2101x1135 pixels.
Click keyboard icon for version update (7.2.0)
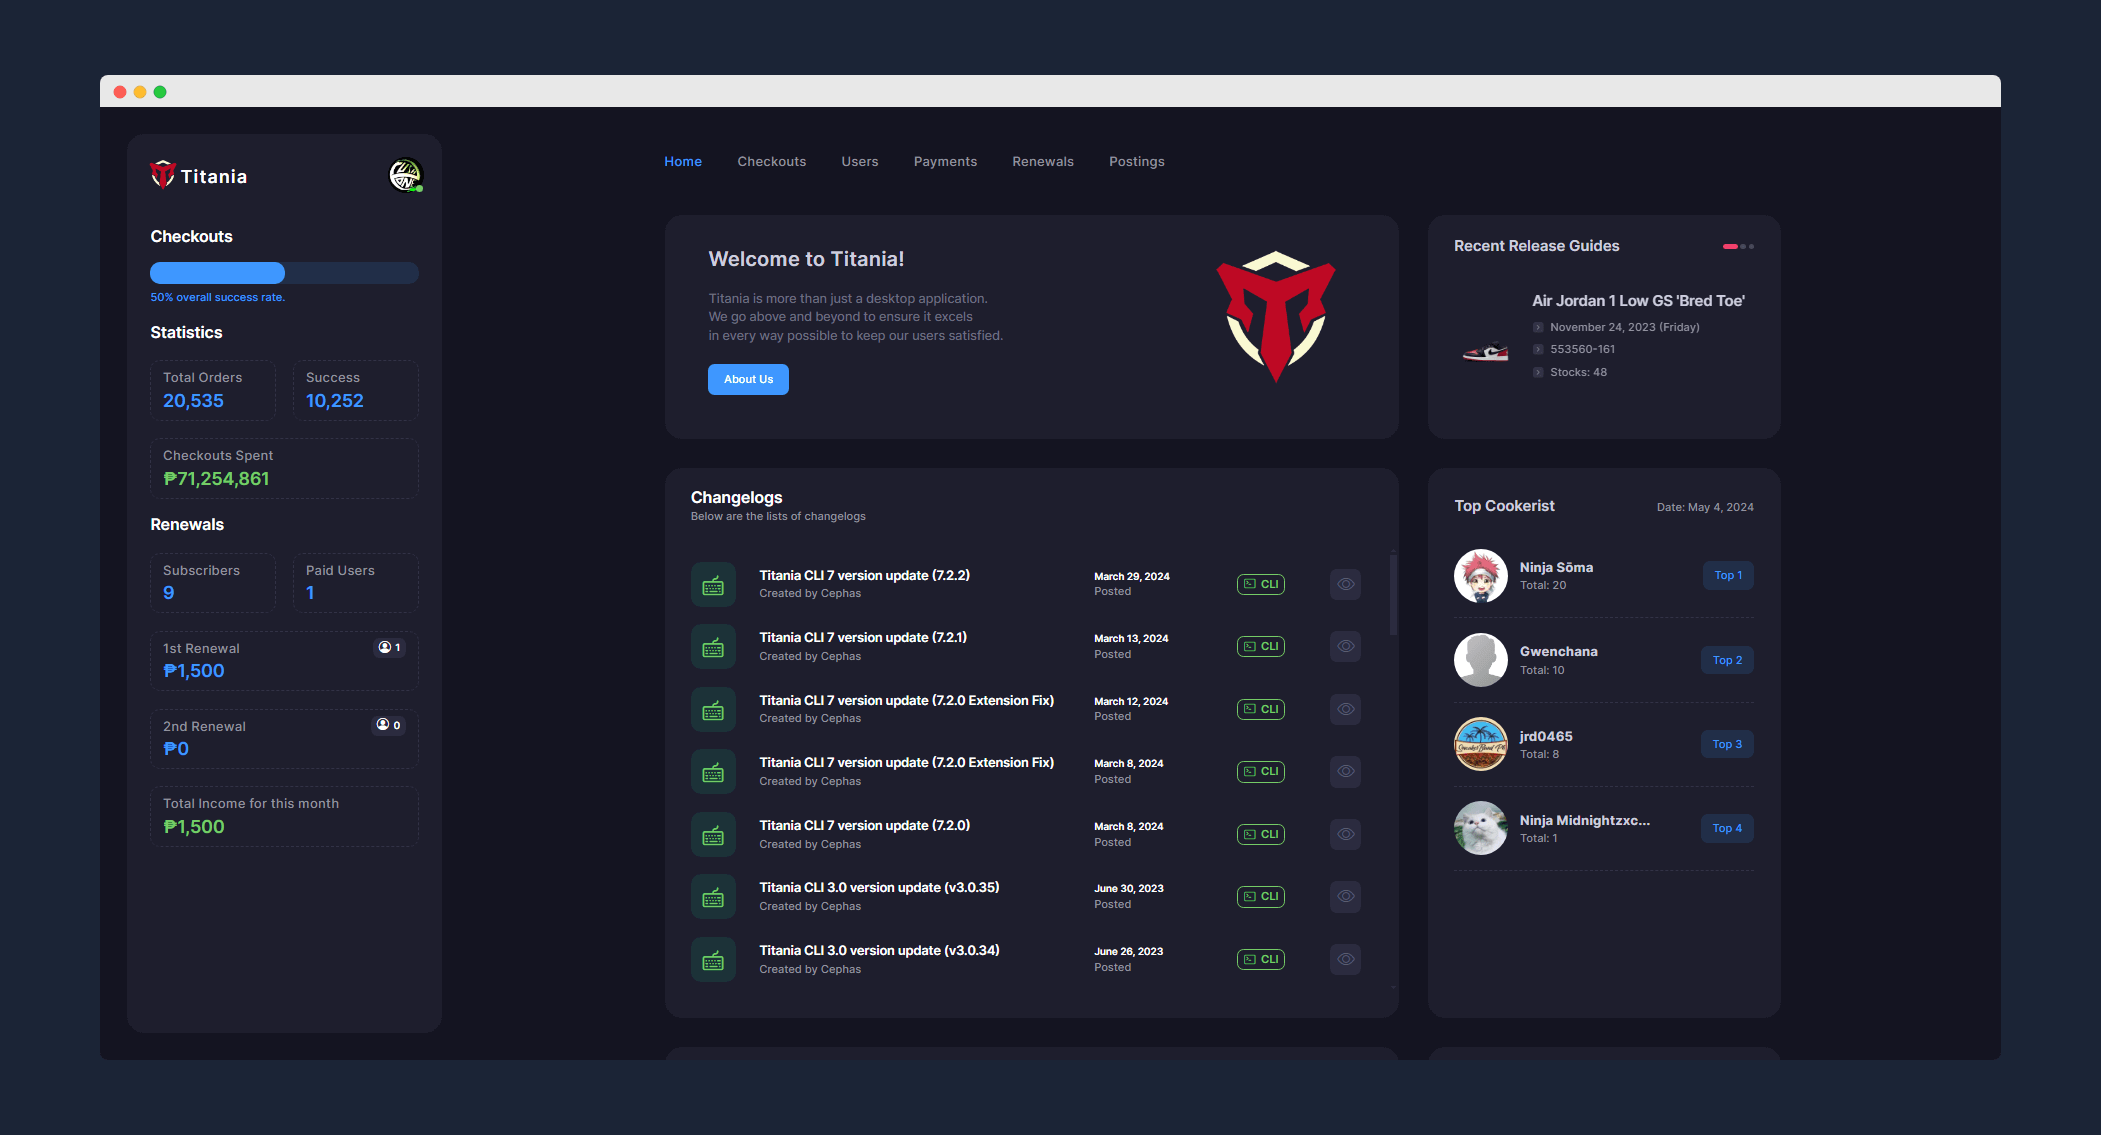point(713,834)
